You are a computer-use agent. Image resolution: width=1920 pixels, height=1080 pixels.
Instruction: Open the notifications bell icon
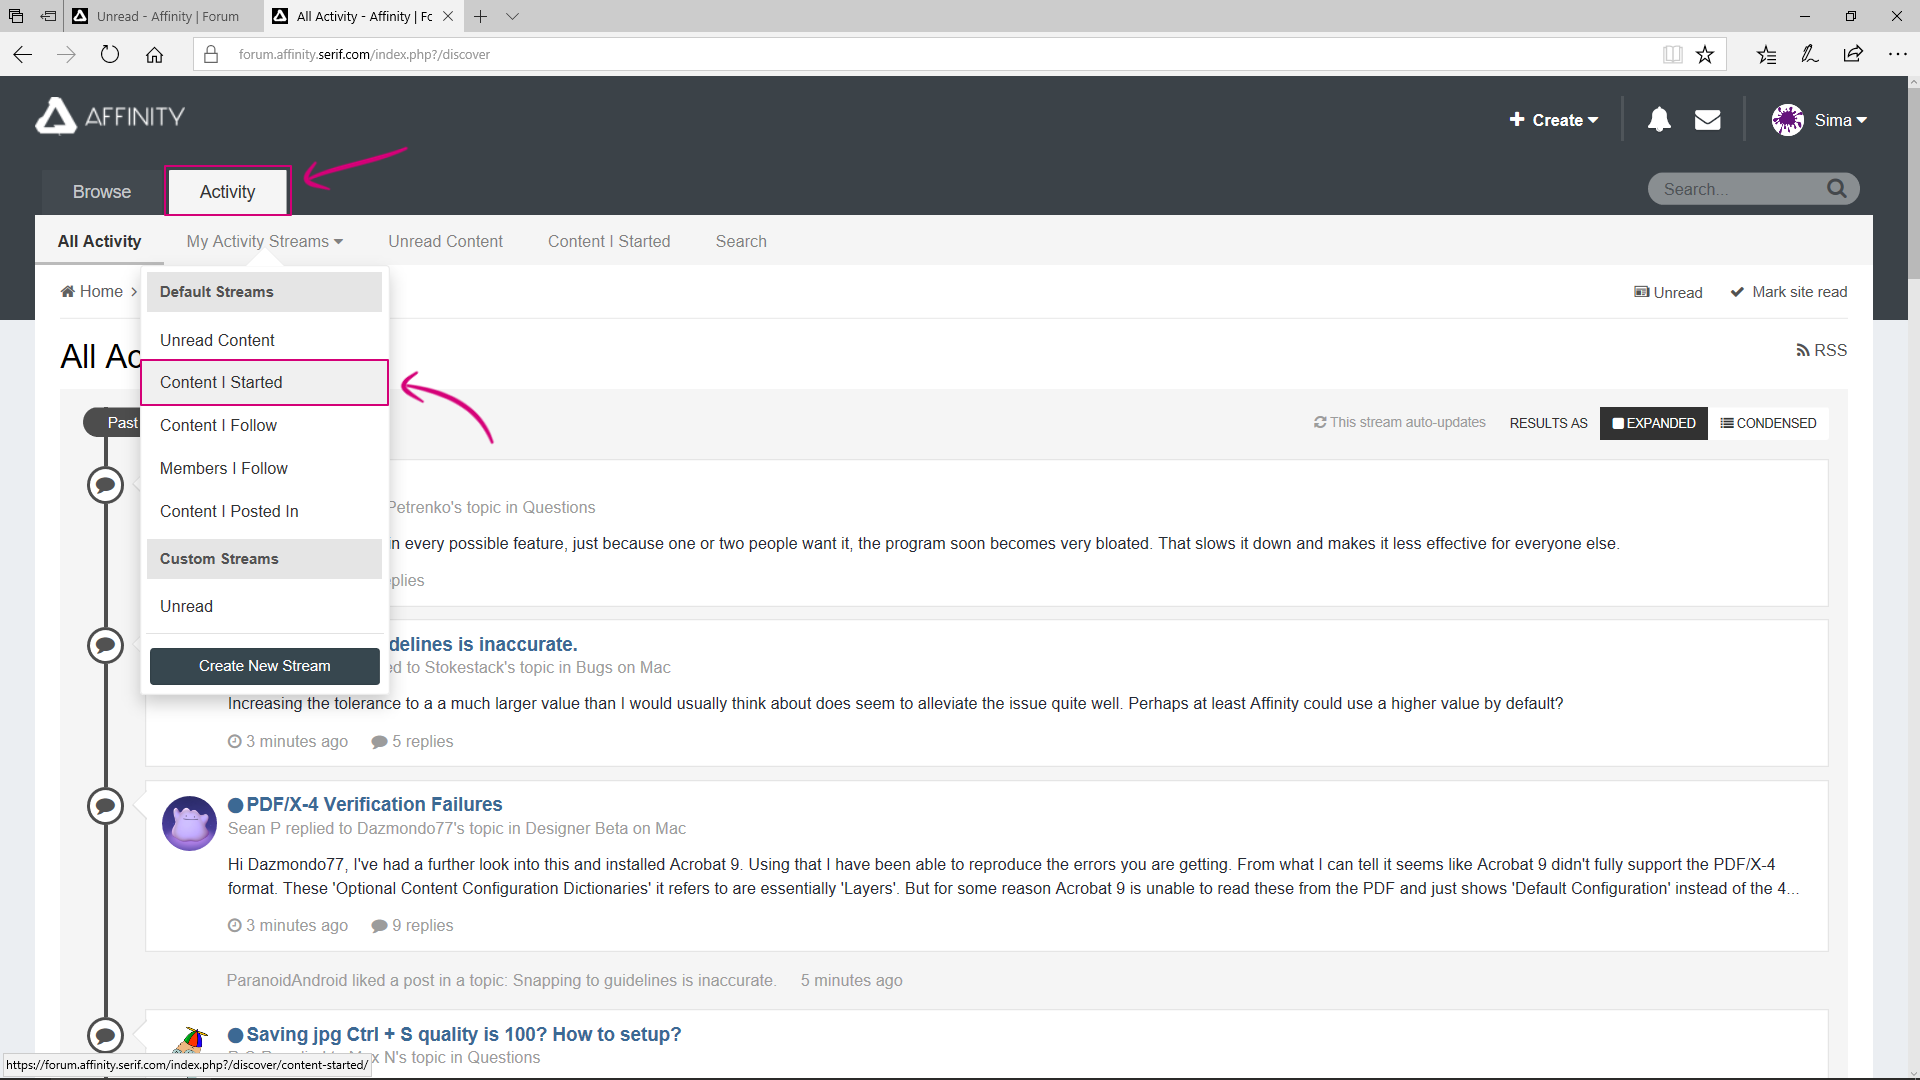coord(1659,120)
